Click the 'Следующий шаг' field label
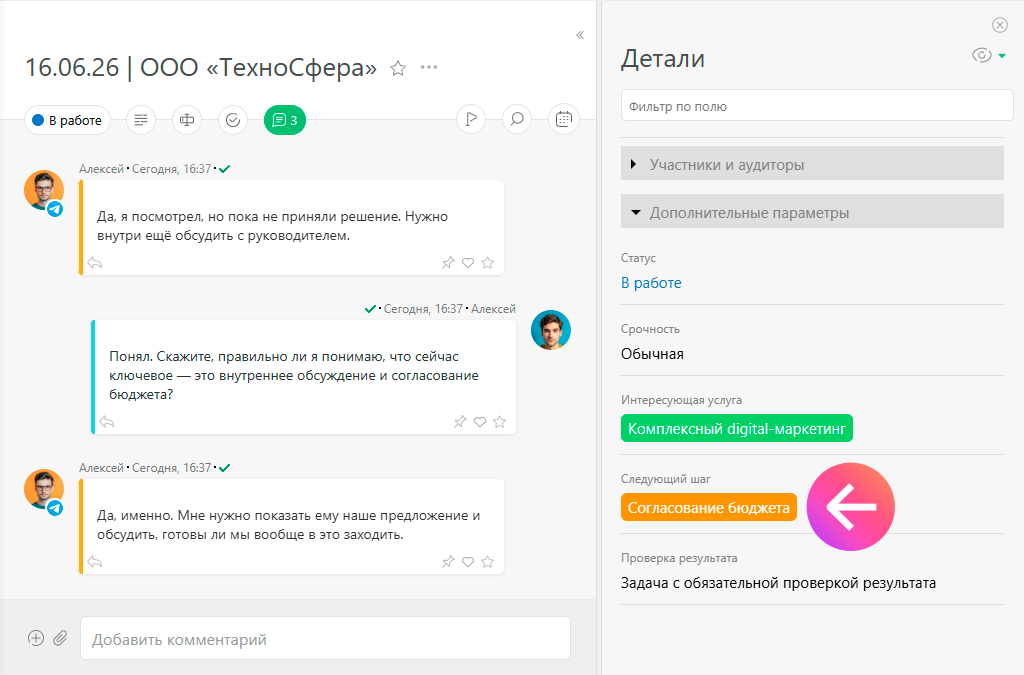Image resolution: width=1024 pixels, height=675 pixels. tap(665, 479)
